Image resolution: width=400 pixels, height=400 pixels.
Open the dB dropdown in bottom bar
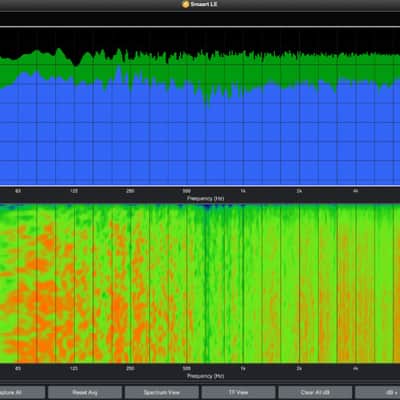378,392
